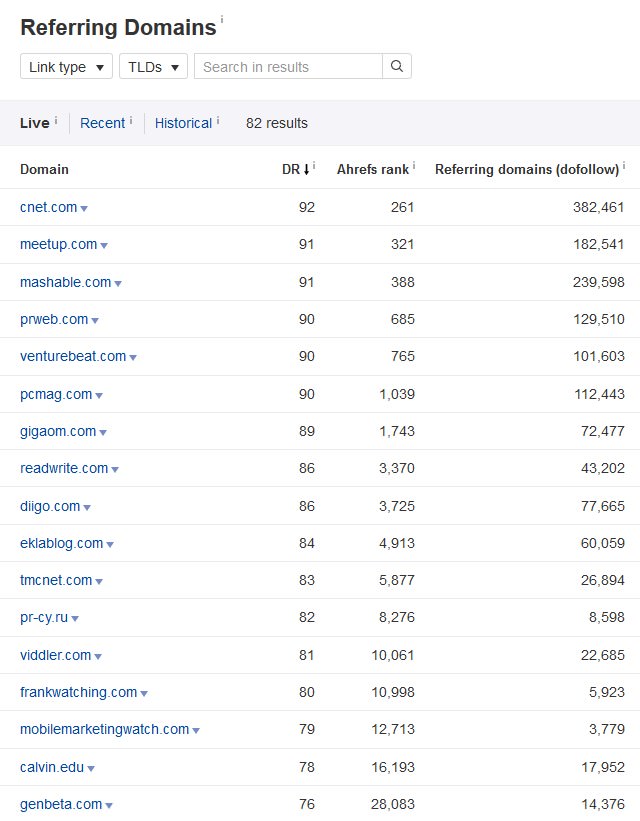Click the Referring Domains page heading

point(118,28)
